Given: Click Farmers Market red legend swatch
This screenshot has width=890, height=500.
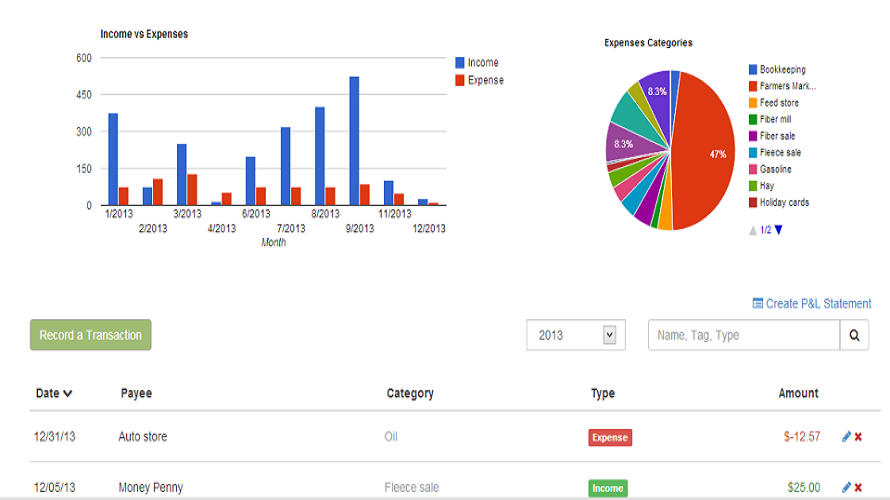Looking at the screenshot, I should click(753, 87).
